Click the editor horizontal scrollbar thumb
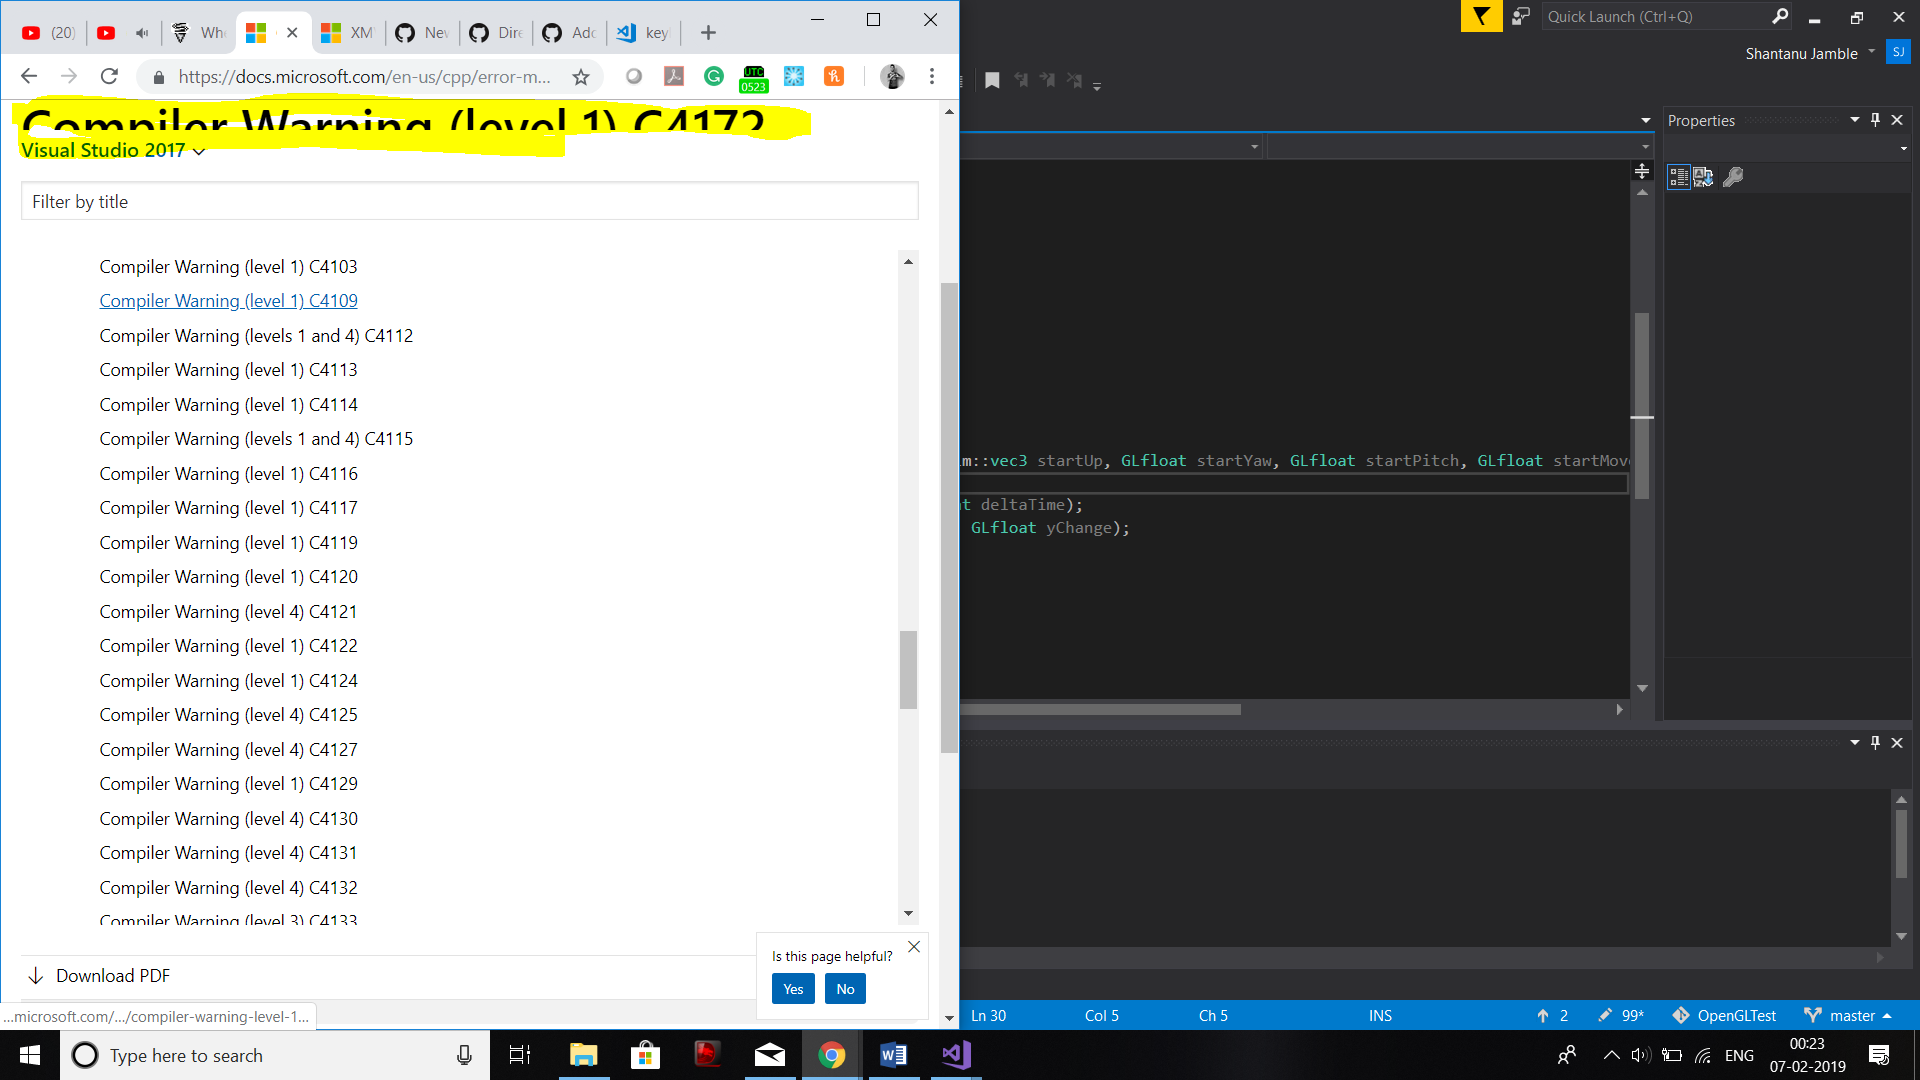 point(1101,709)
